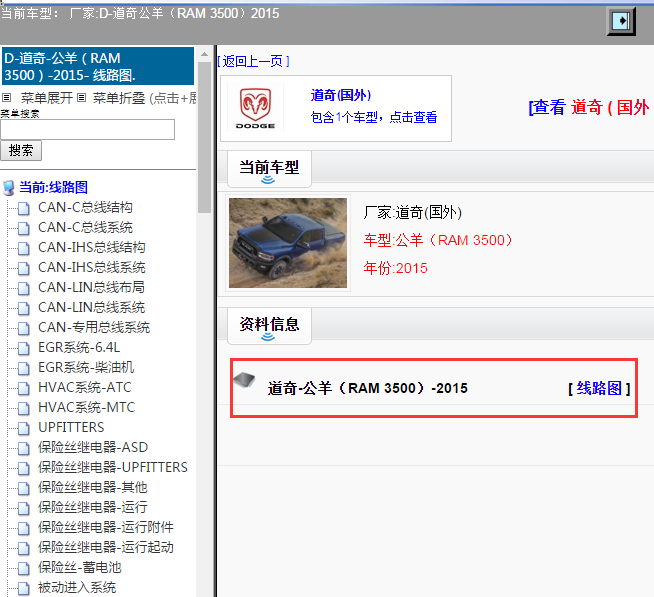Screen dimensions: 654x597
Task: Click the 查看 道奇(国外 link on right
Action: [589, 108]
